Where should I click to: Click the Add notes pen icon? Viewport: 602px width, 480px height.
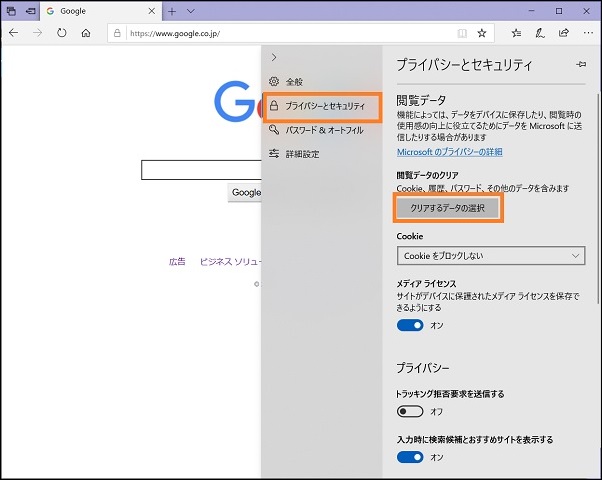click(x=540, y=32)
